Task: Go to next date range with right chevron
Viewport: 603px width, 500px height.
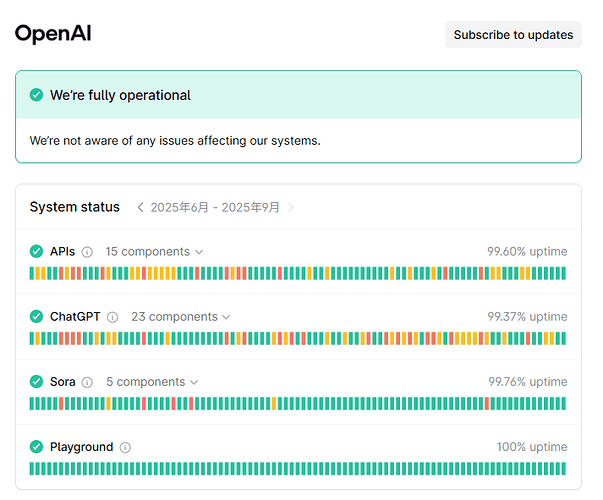Action: [x=291, y=208]
